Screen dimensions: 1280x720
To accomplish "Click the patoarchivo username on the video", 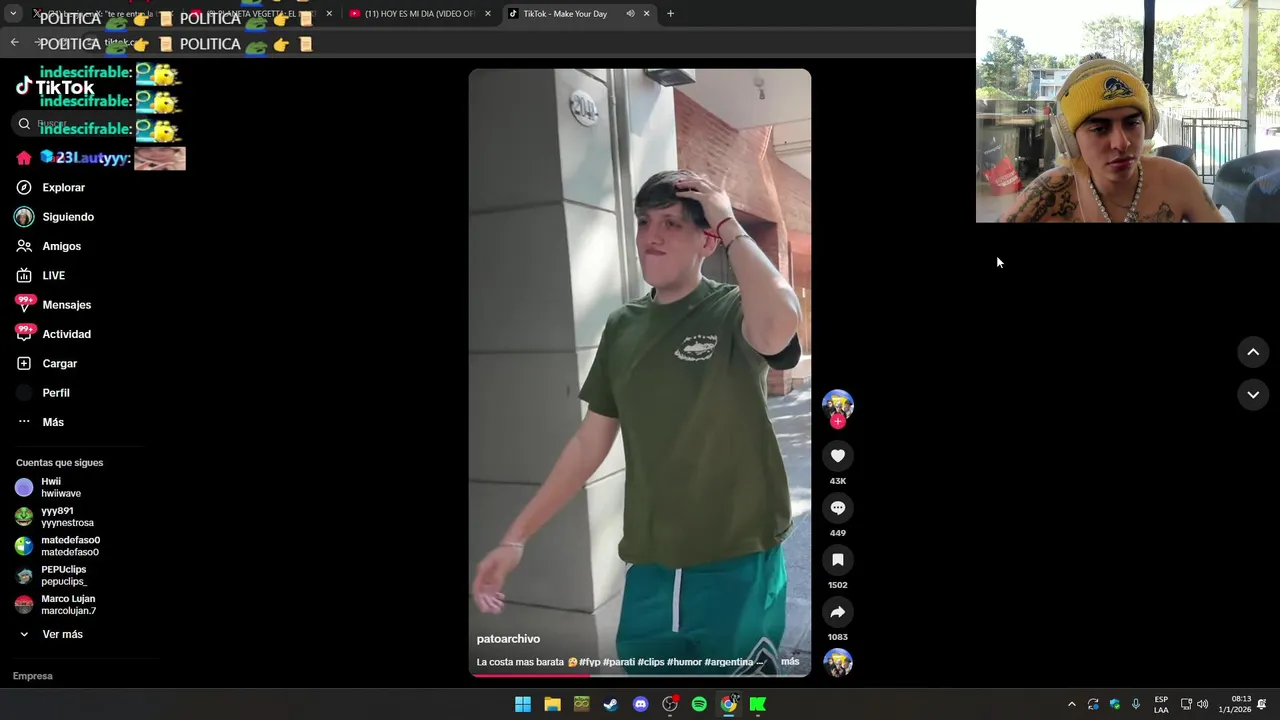I will coord(508,639).
